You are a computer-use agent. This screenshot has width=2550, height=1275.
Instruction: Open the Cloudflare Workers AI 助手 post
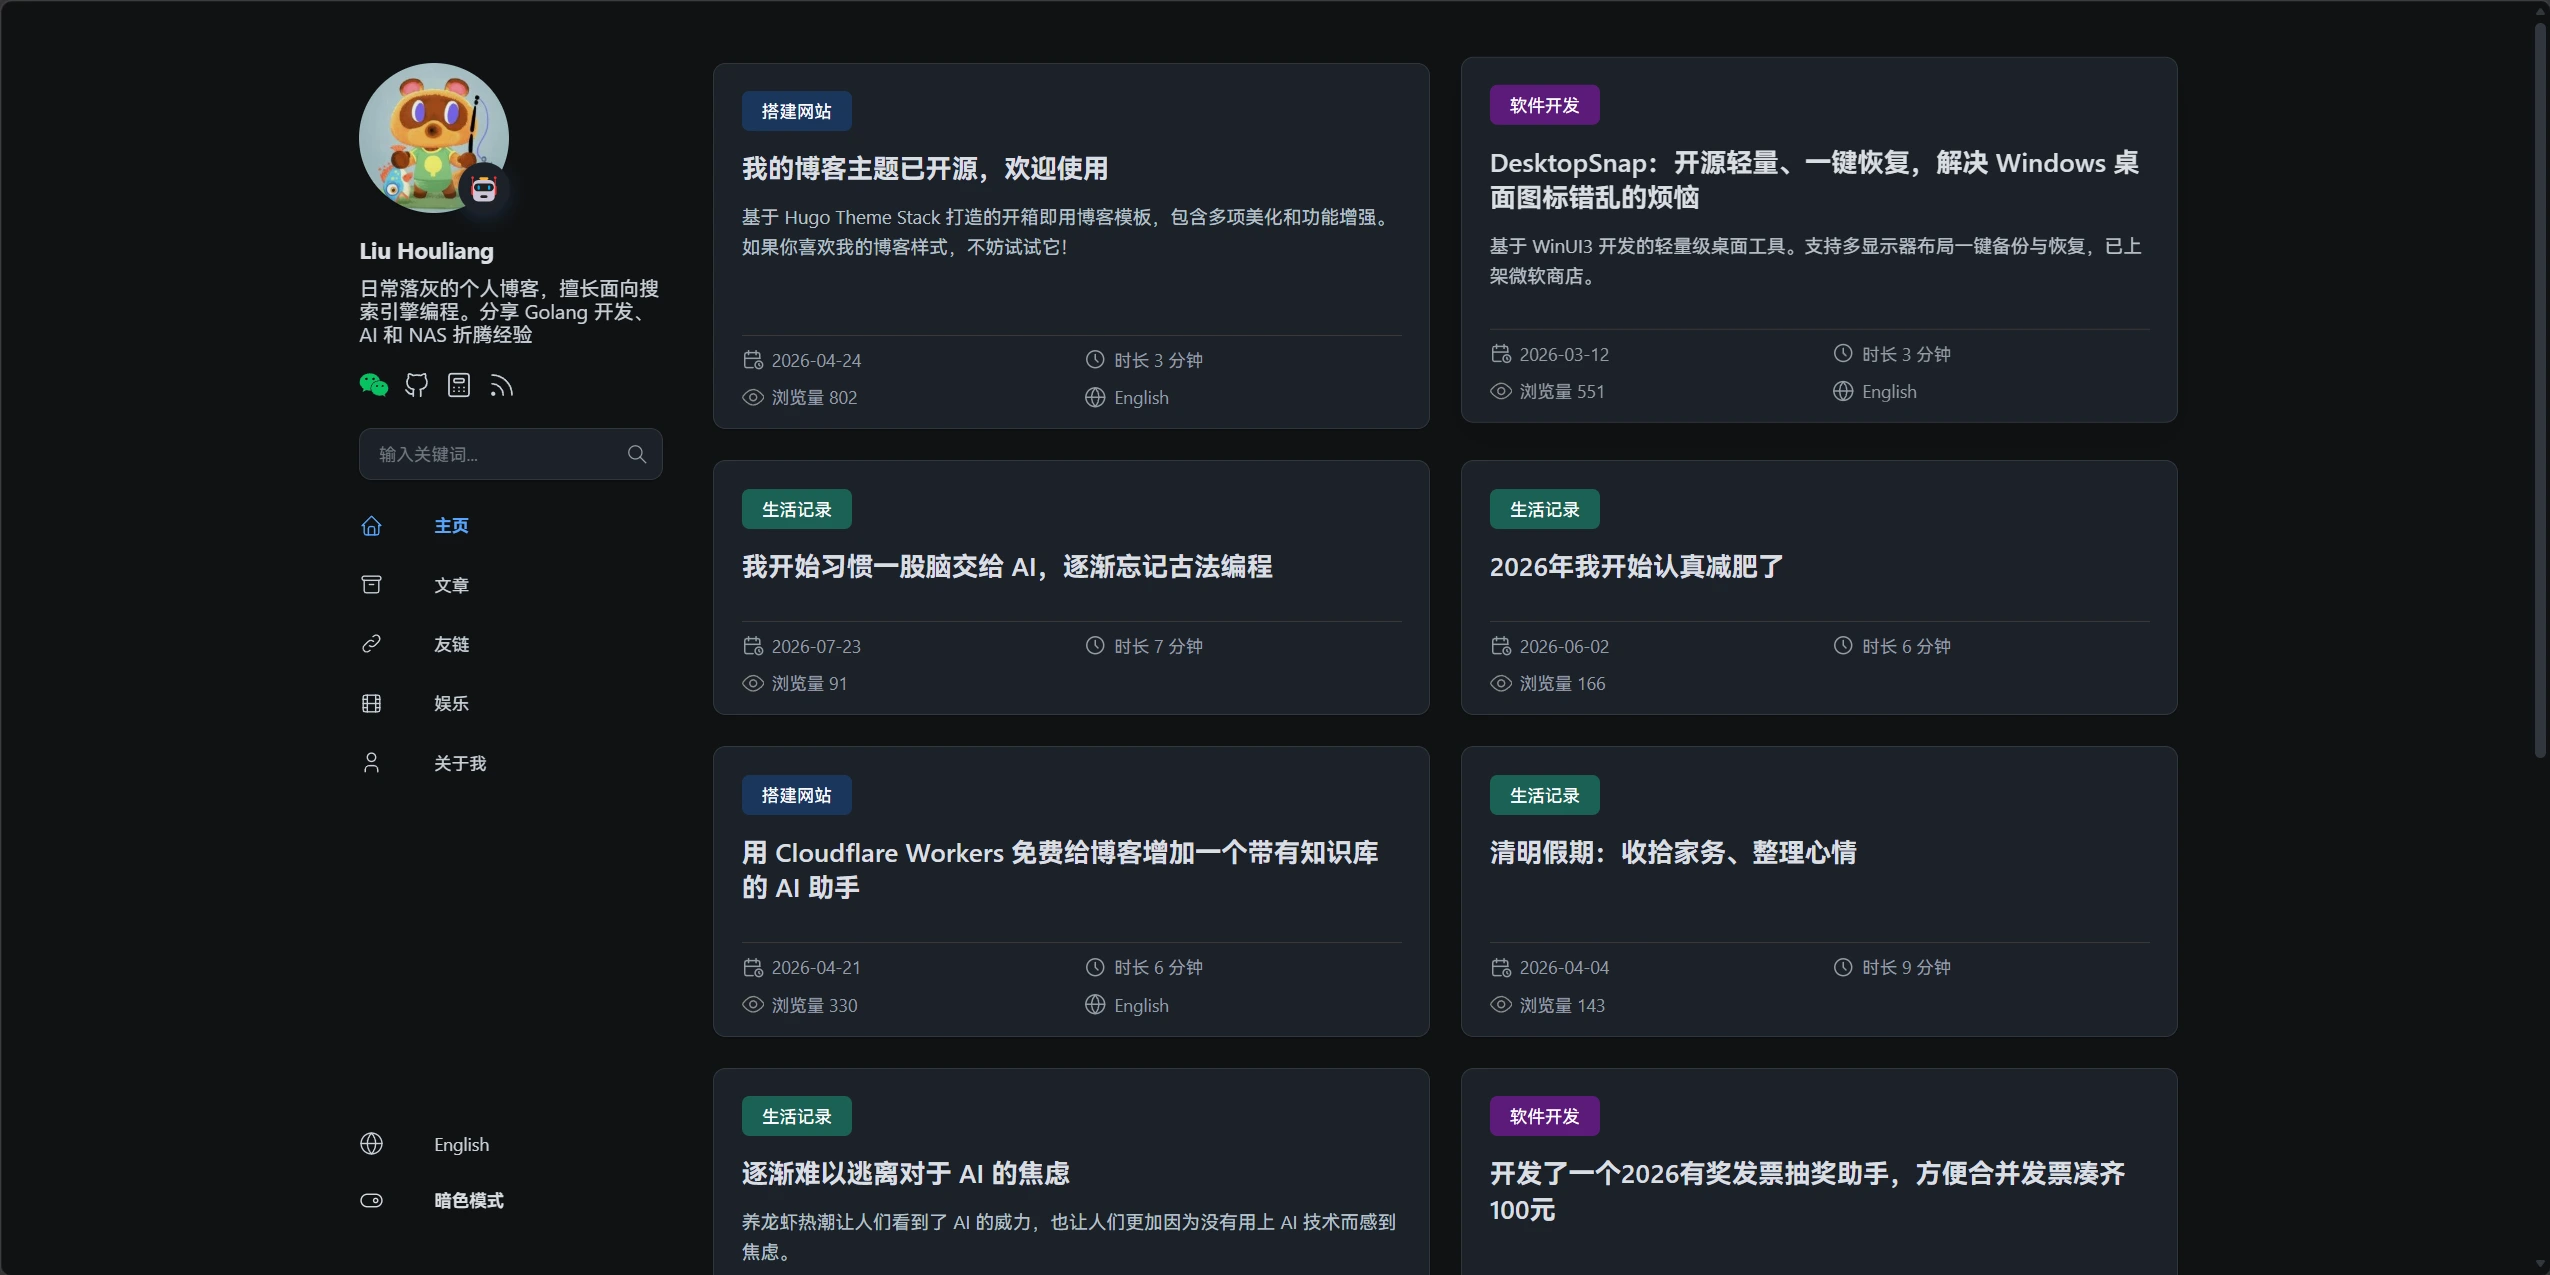[x=1060, y=870]
